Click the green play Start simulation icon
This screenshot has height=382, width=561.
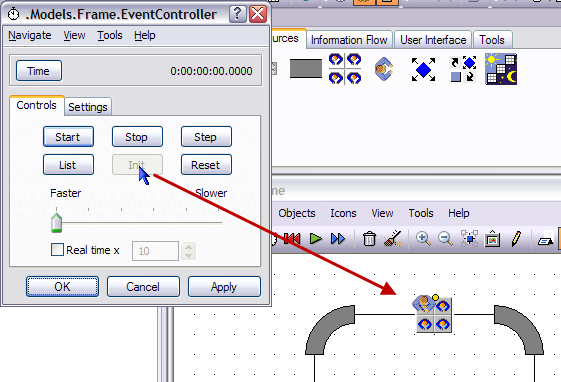coord(315,239)
